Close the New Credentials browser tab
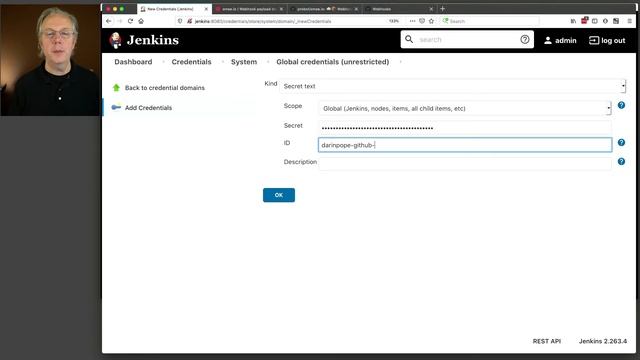Image resolution: width=640 pixels, height=360 pixels. 206,9
